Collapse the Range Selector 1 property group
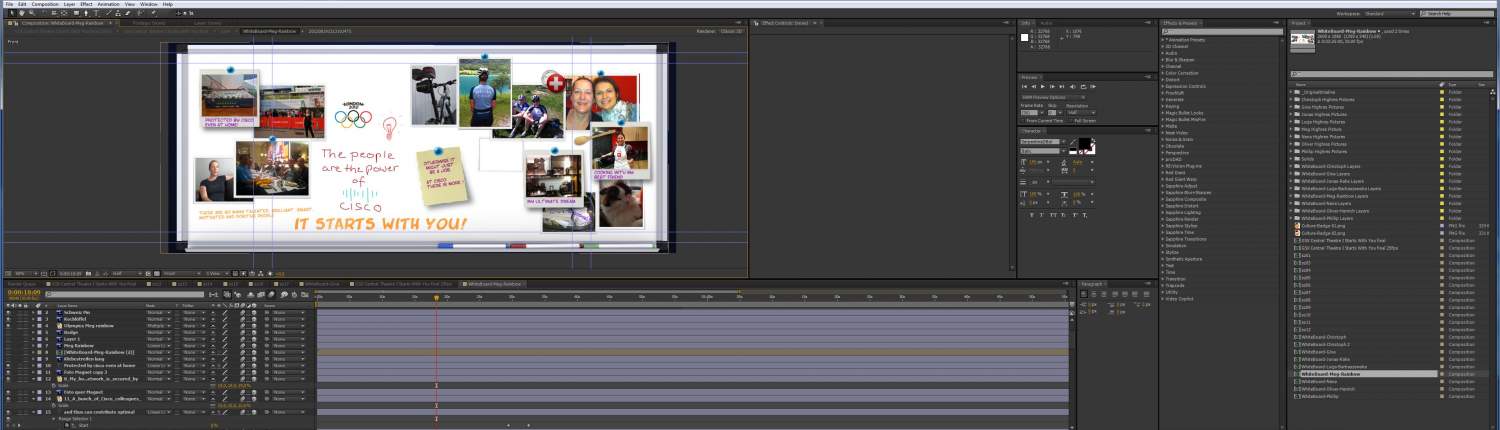Screen dimensions: 1500x430 [x=53, y=418]
